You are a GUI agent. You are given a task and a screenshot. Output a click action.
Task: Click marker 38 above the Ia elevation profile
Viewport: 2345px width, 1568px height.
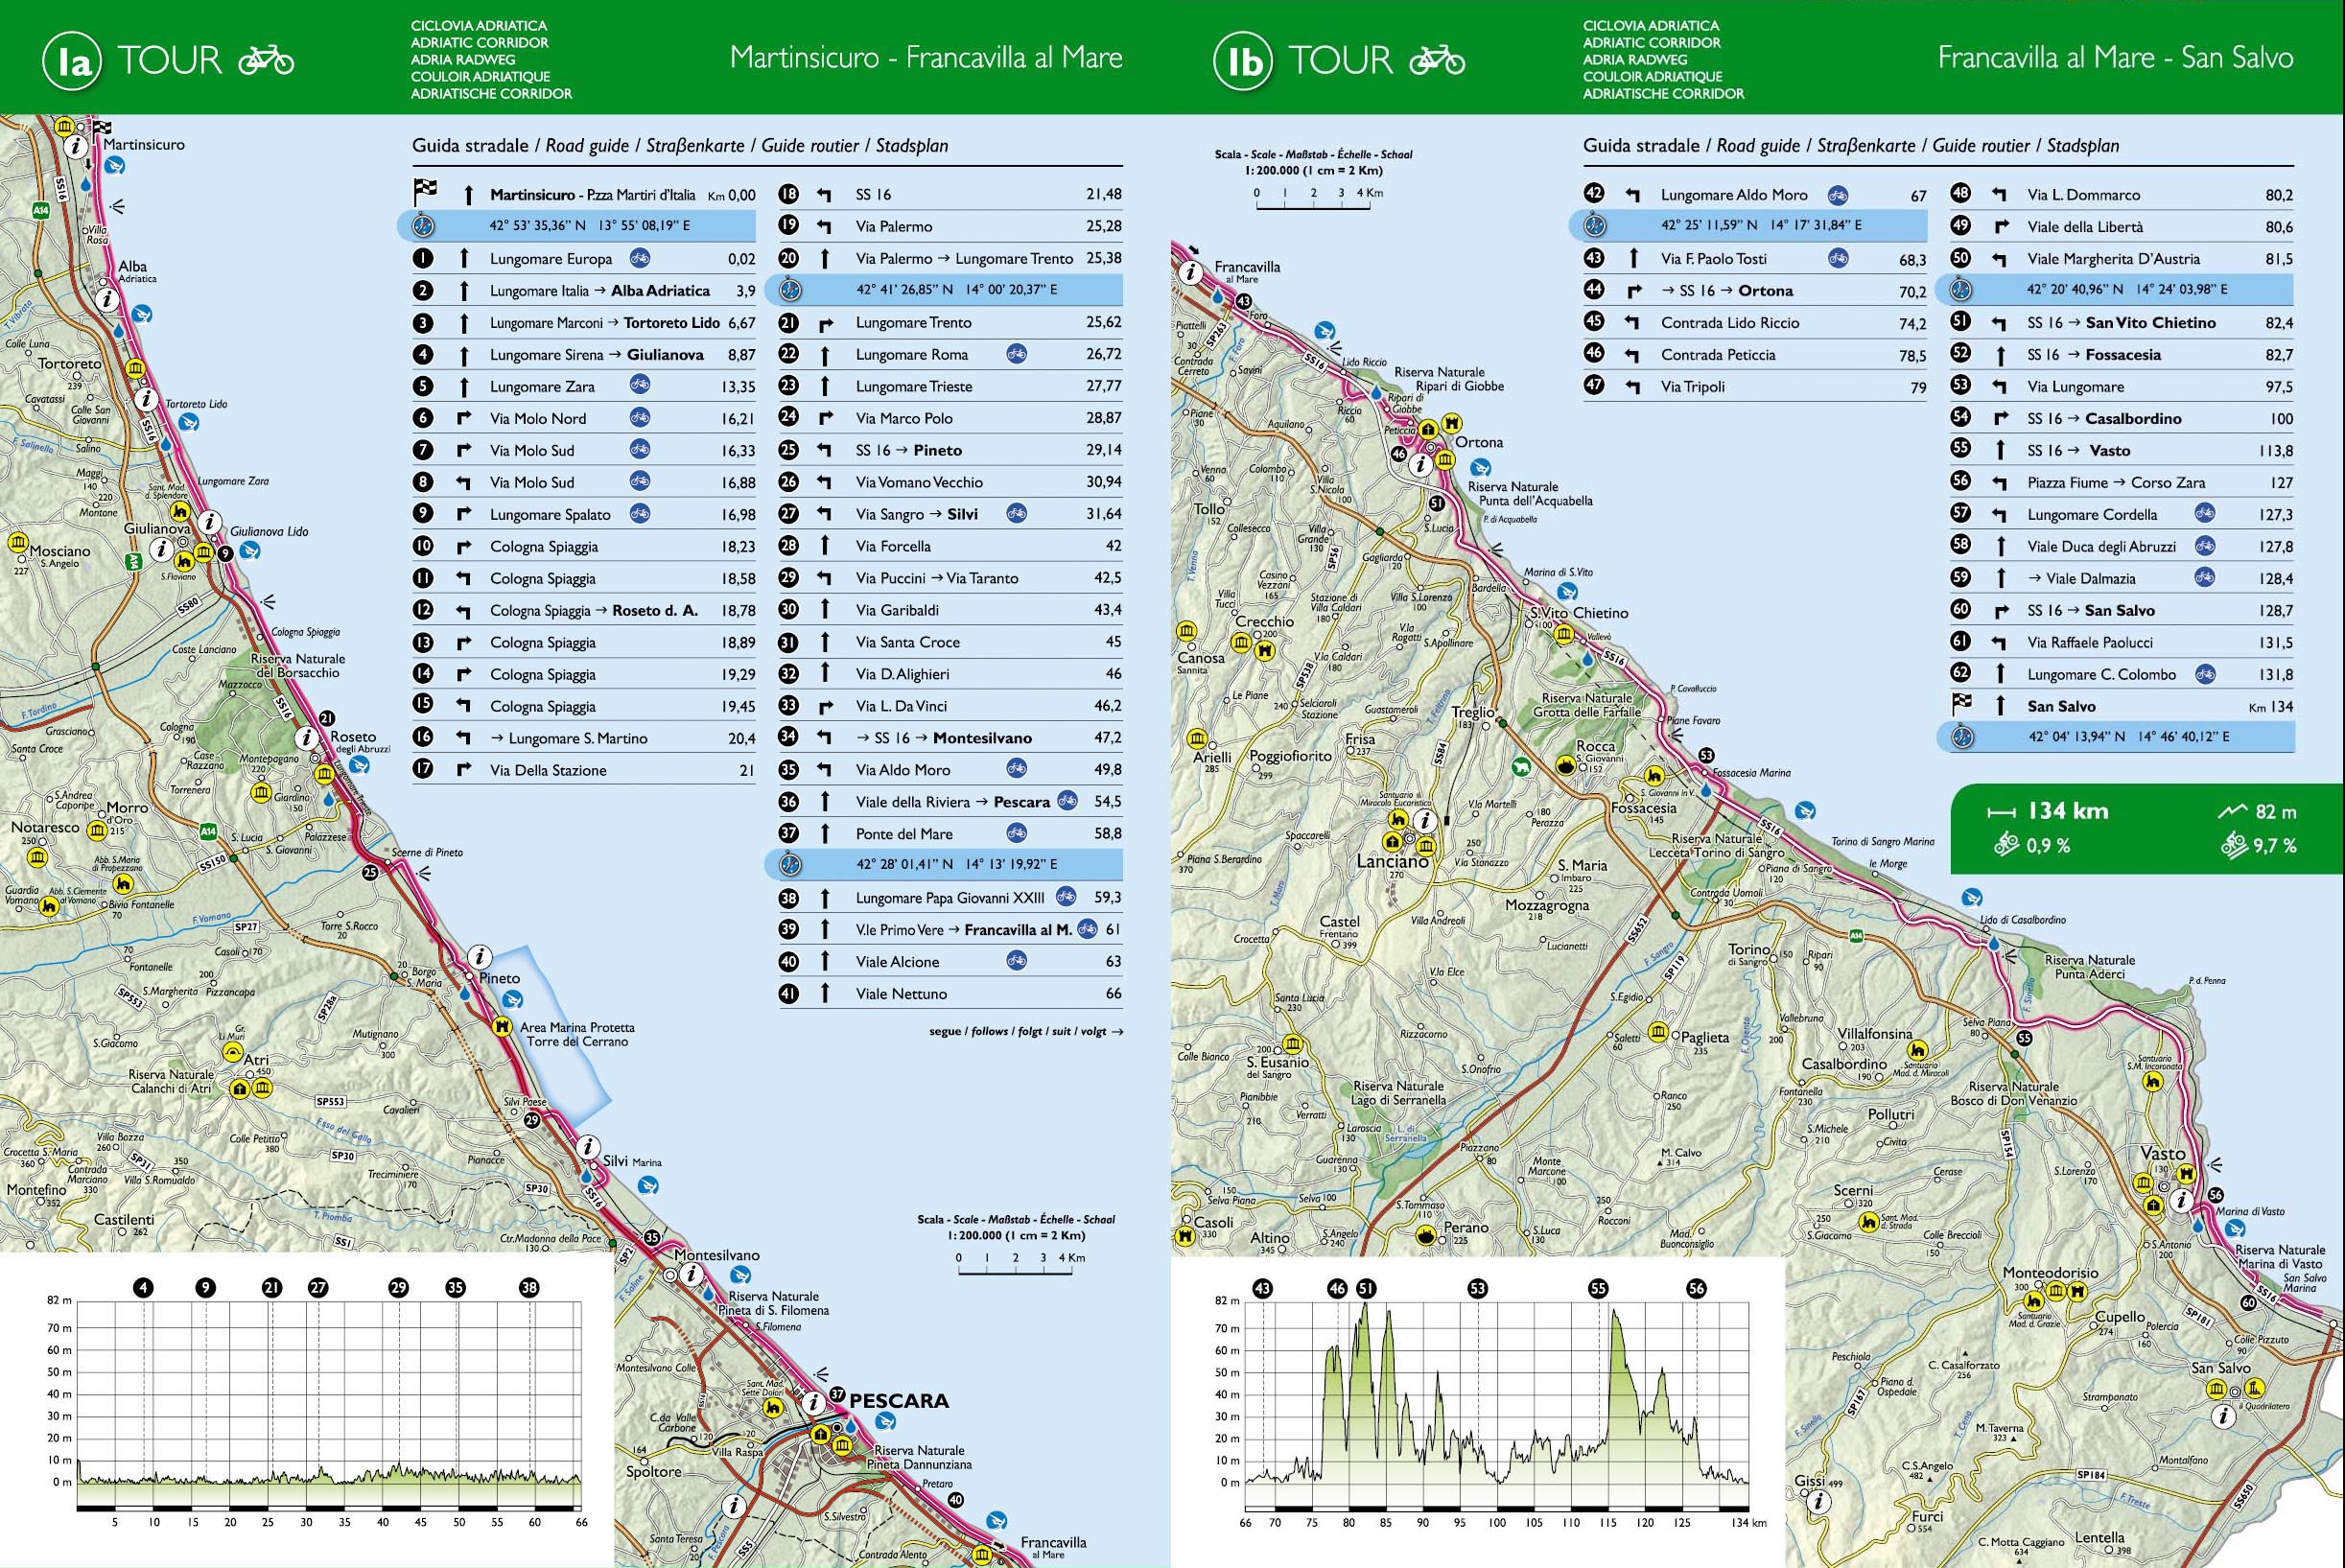point(529,1287)
